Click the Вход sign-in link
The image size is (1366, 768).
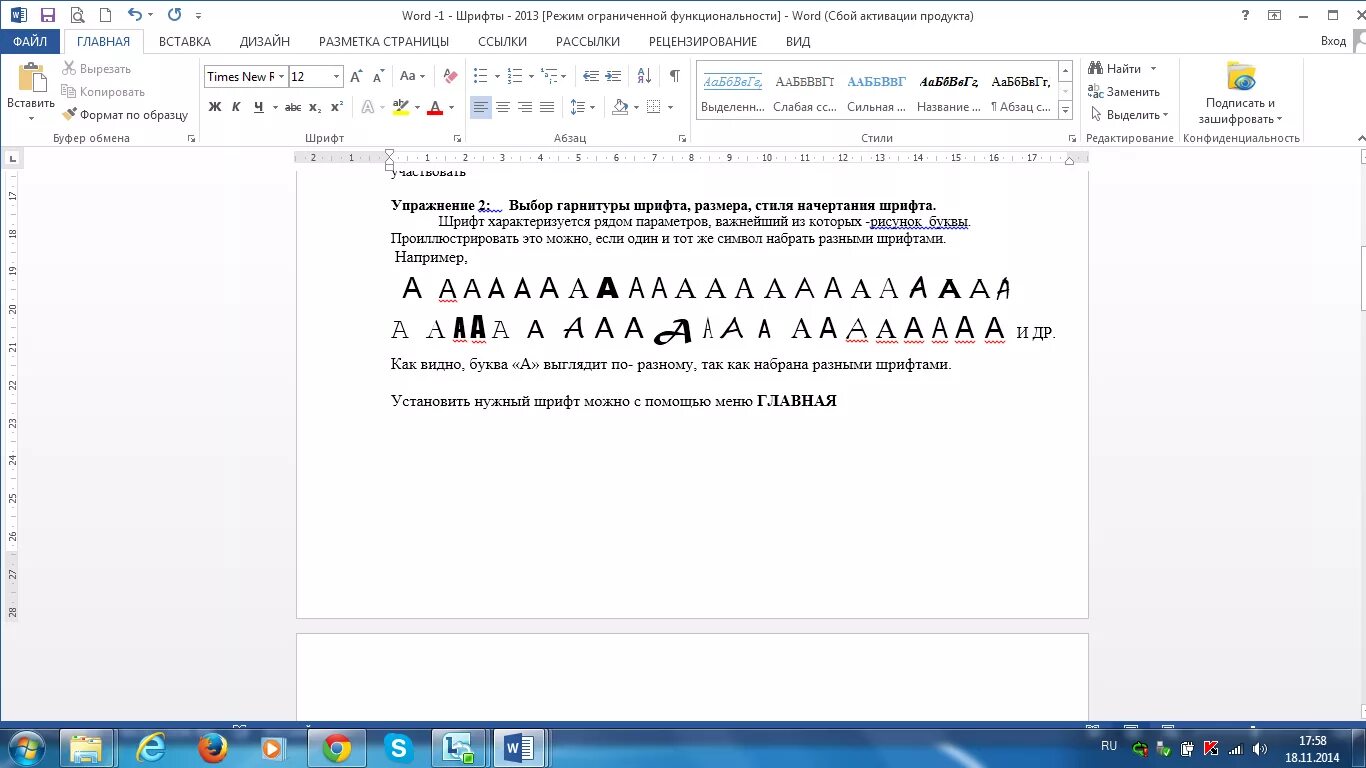(x=1333, y=41)
